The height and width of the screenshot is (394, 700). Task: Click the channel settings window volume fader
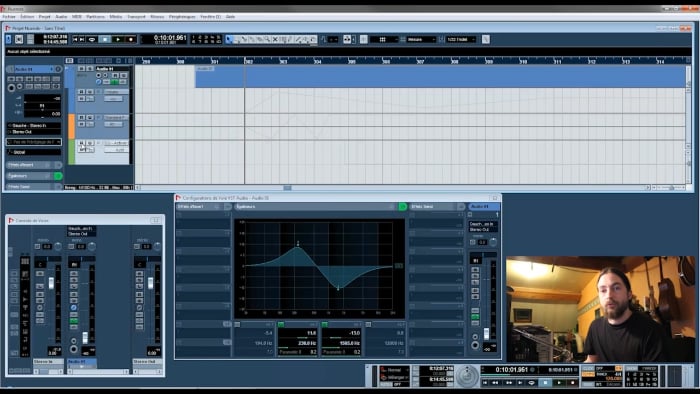pyautogui.click(x=486, y=333)
